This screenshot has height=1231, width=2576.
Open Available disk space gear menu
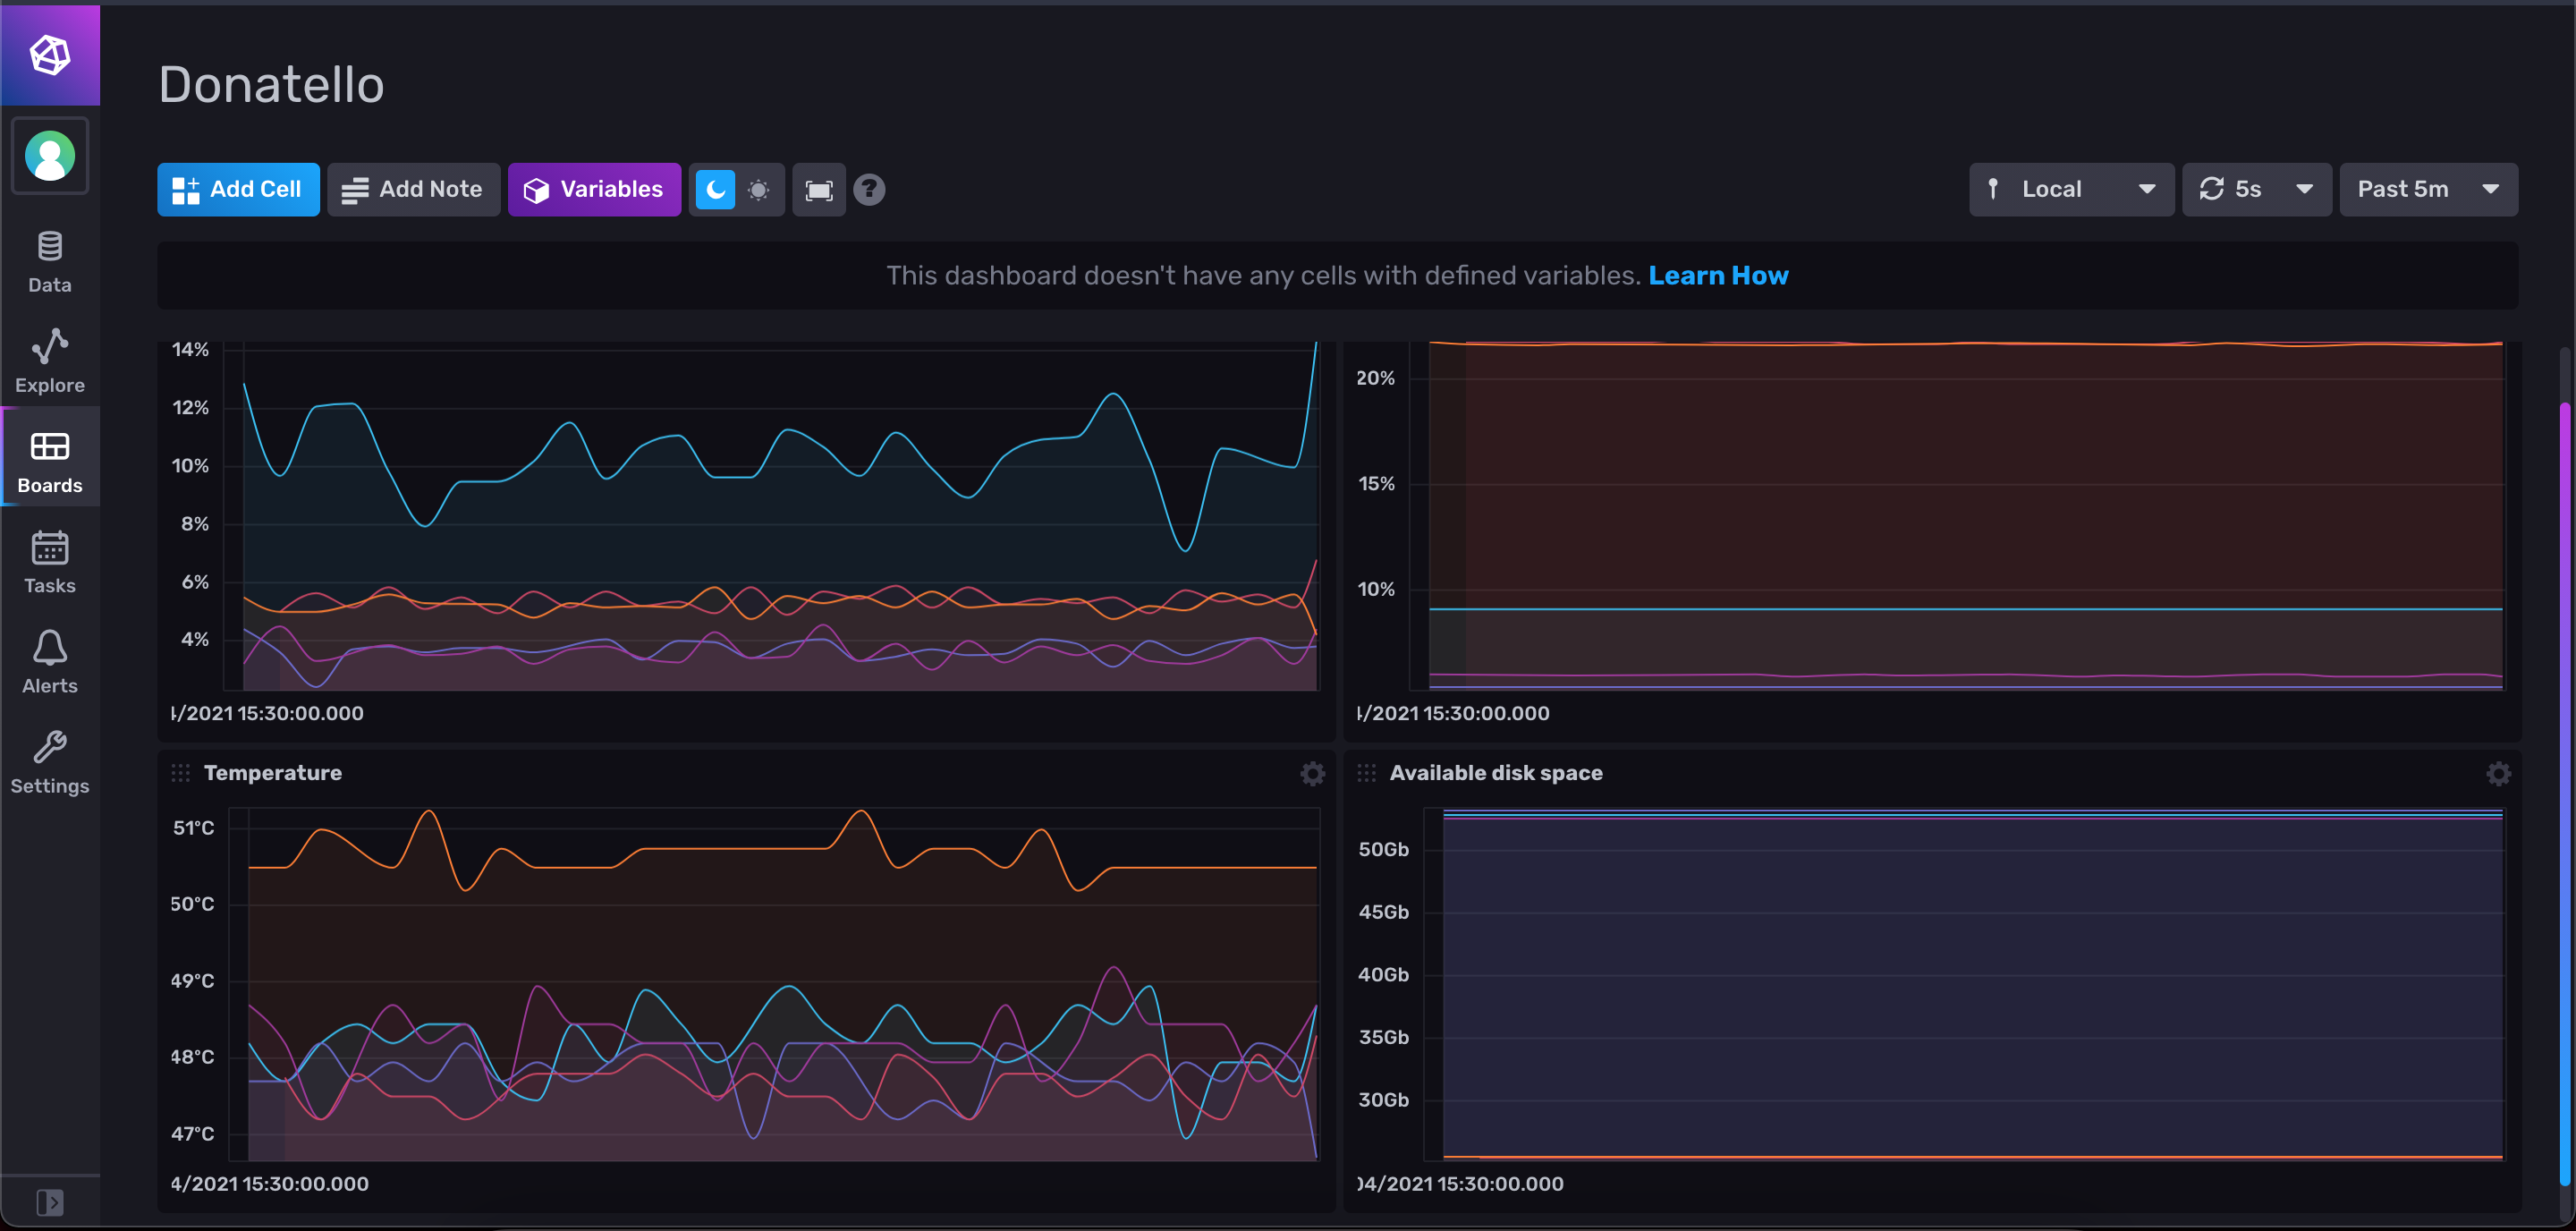[2497, 773]
